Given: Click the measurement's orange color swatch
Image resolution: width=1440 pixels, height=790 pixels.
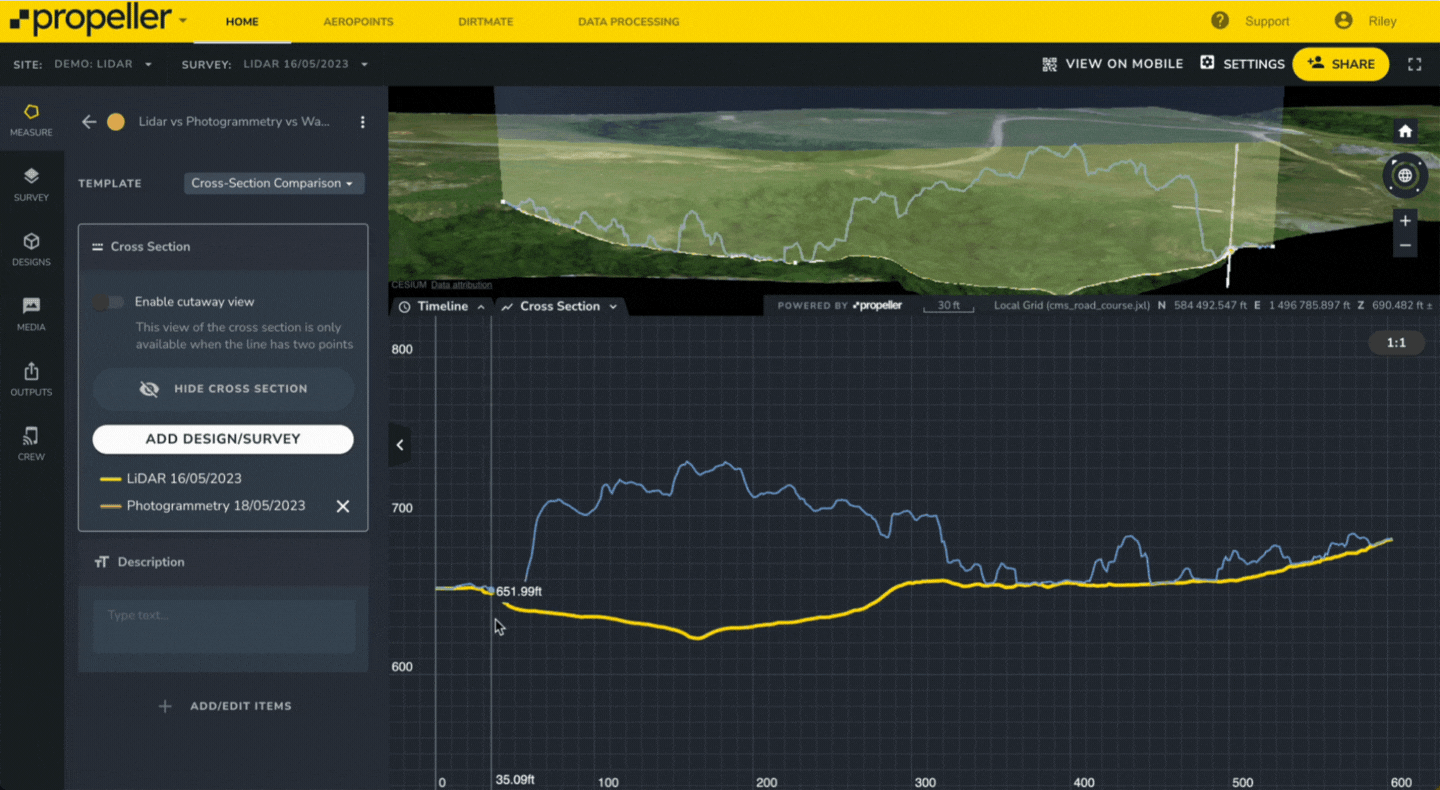Looking at the screenshot, I should pos(116,122).
